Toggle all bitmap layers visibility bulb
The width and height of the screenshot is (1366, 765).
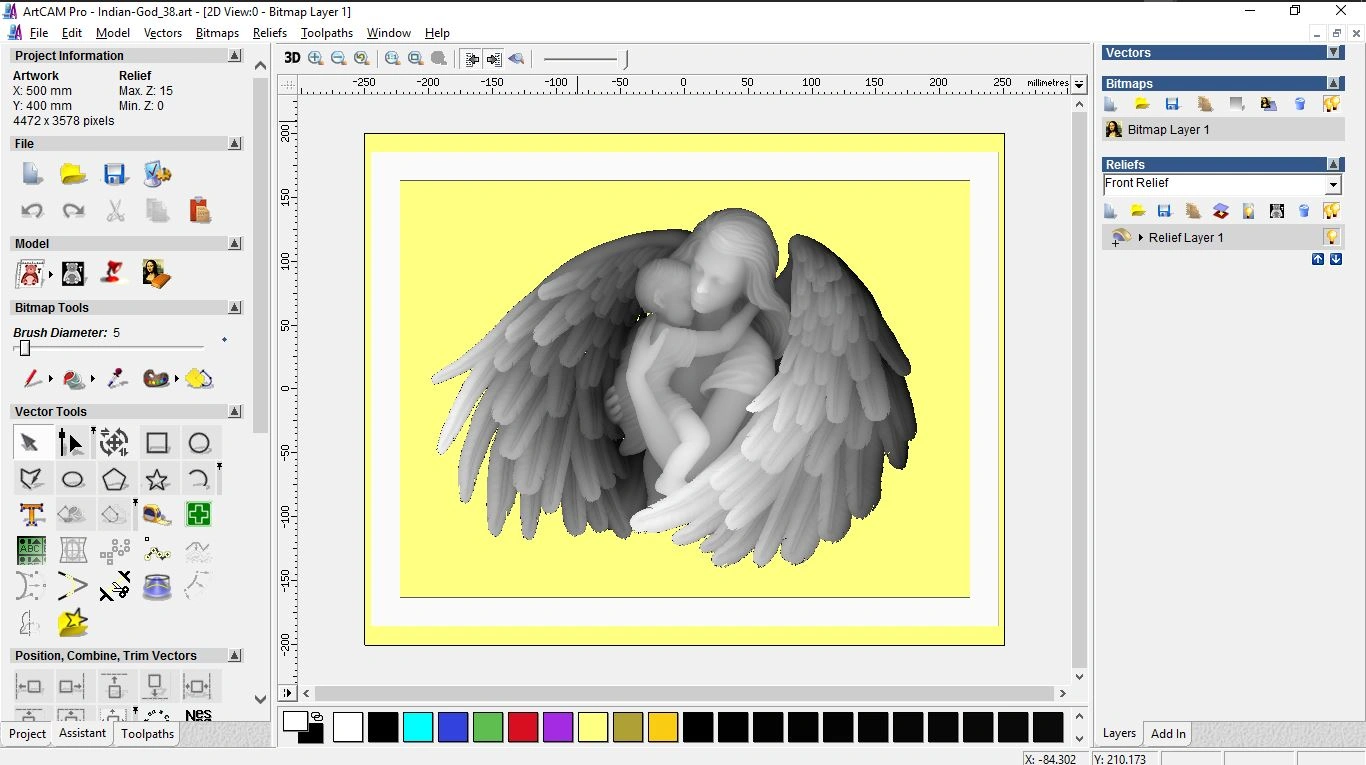1331,104
